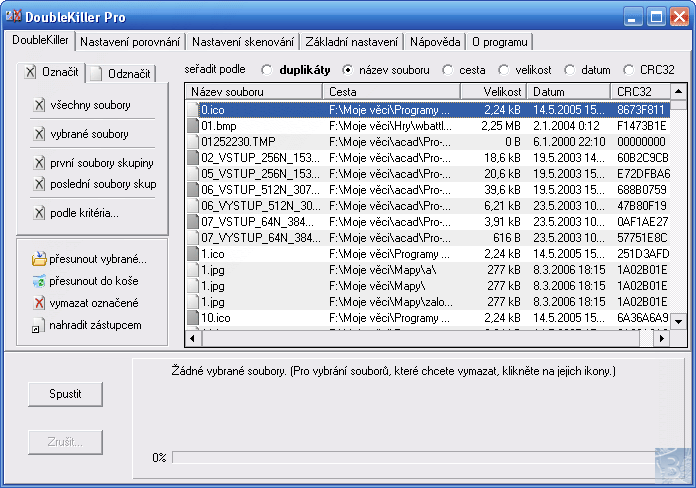The width and height of the screenshot is (696, 488).
Task: Click size cell 39,6 kB
Action: pos(502,190)
